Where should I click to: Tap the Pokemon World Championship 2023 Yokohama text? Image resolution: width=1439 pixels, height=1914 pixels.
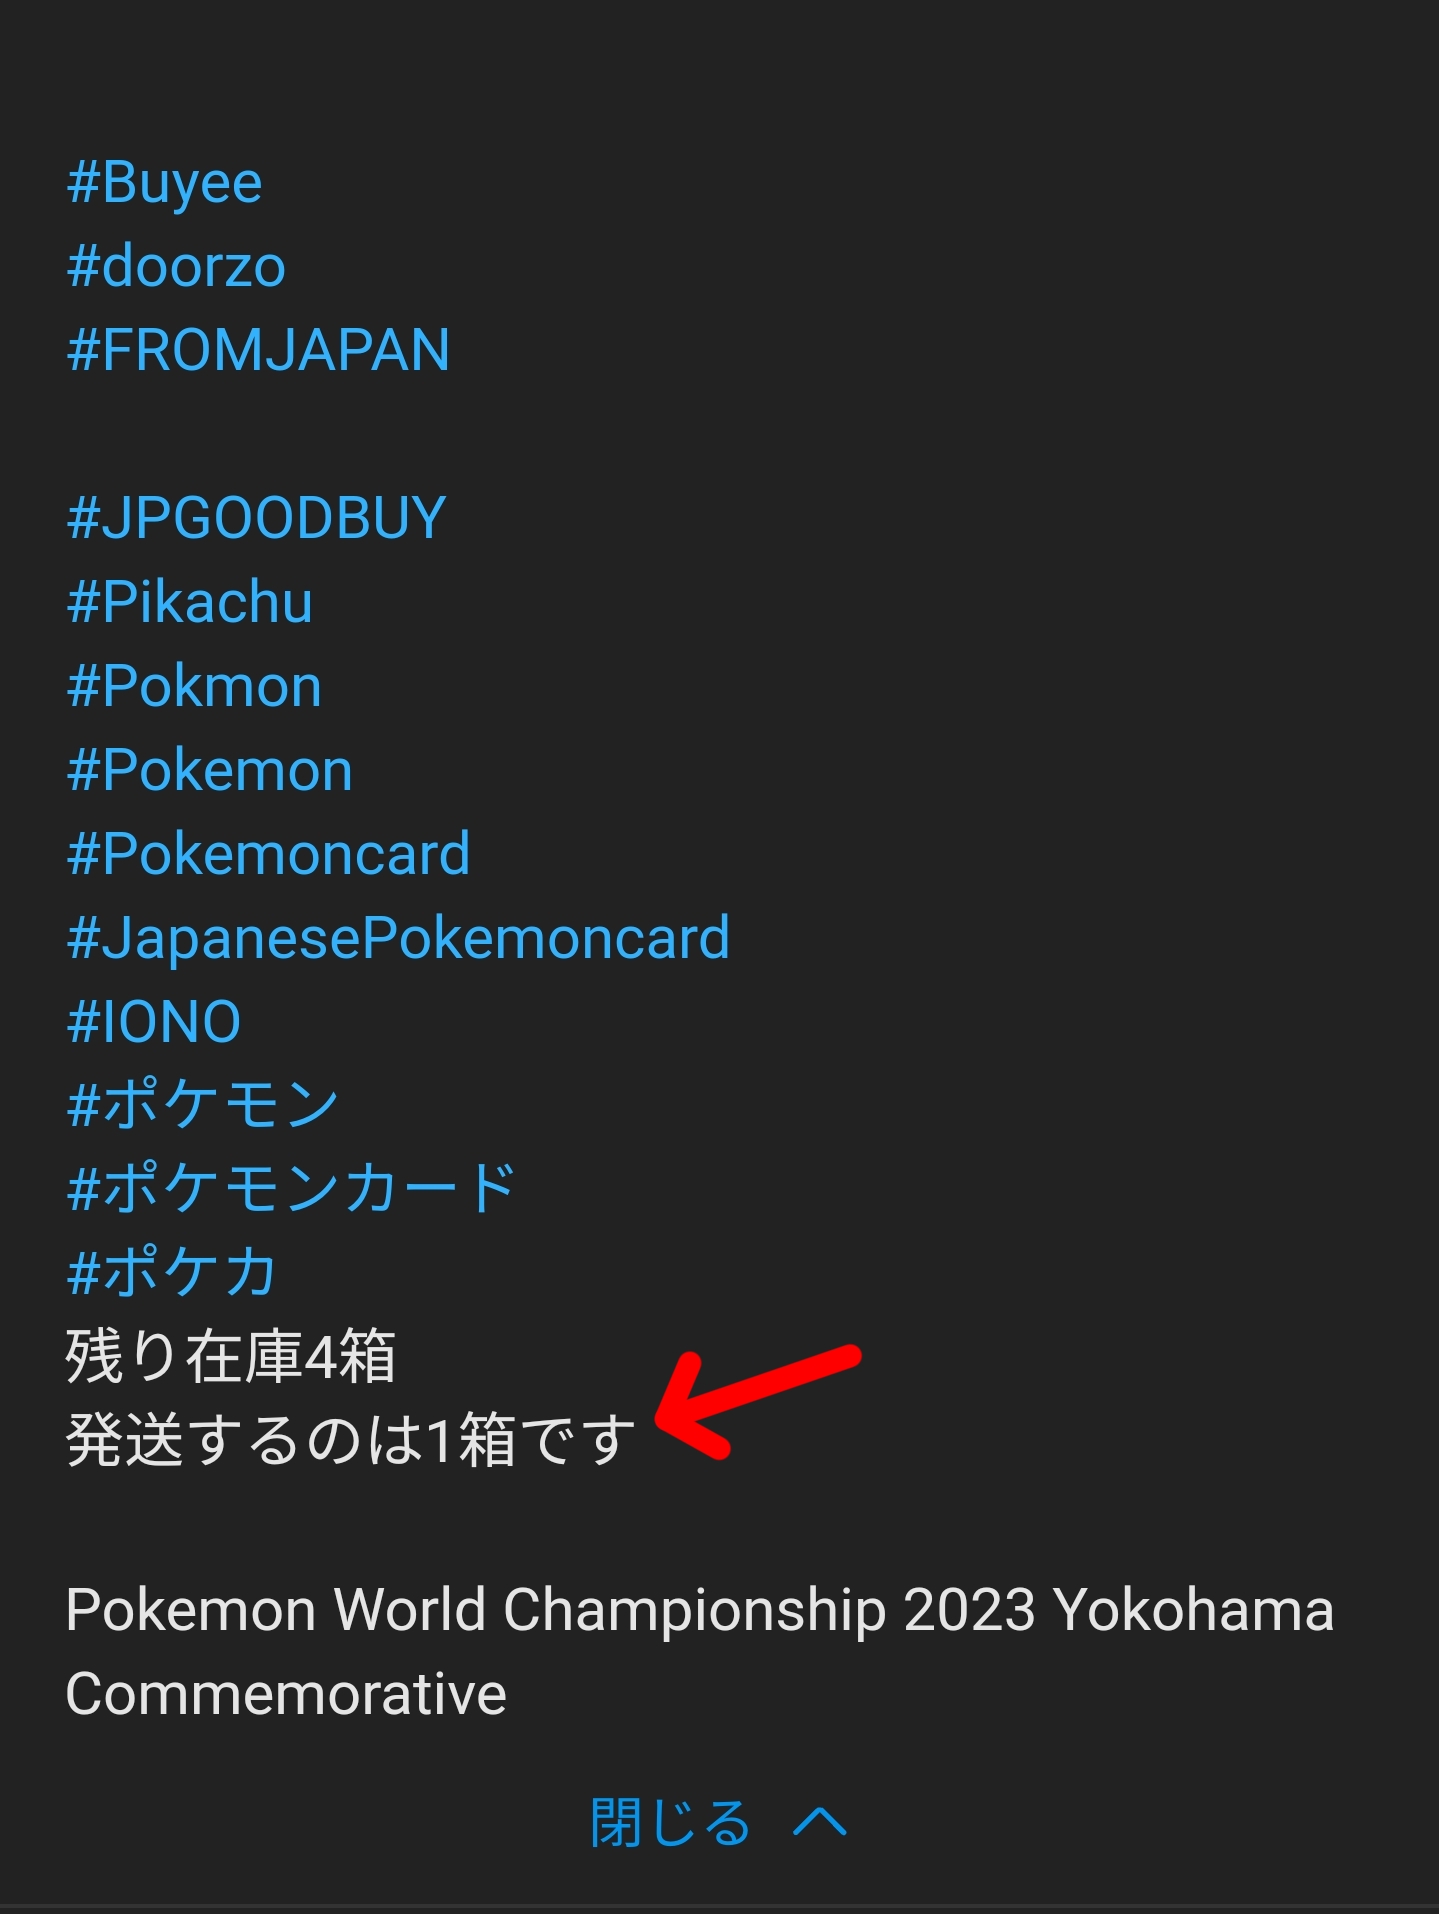point(699,1611)
